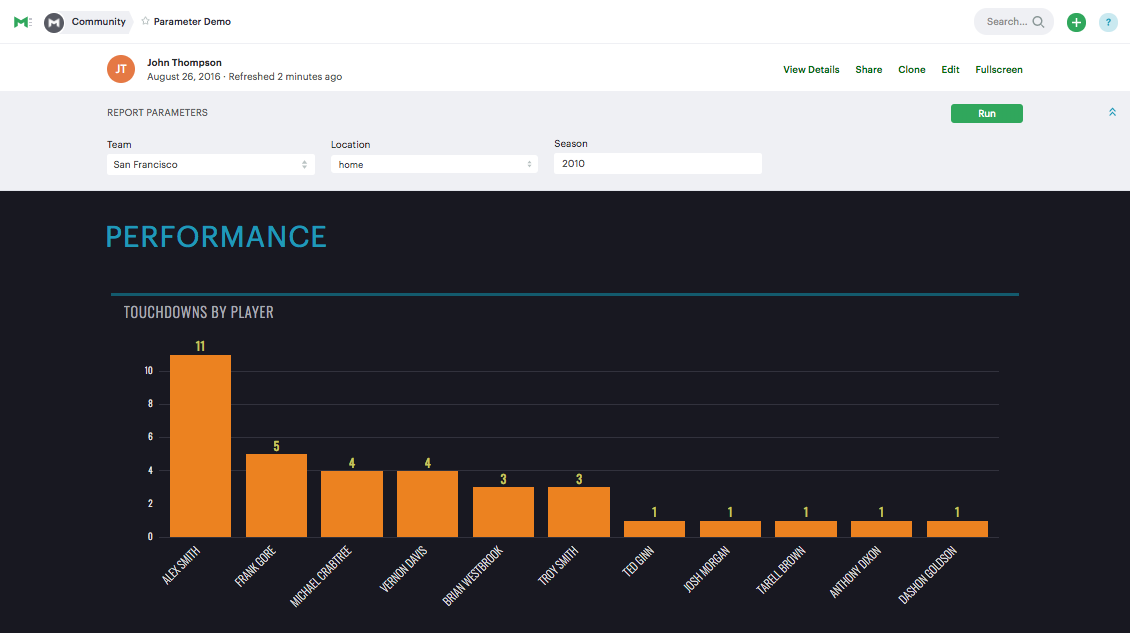The height and width of the screenshot is (633, 1130).
Task: Click the DASHON GOLDSON axis label
Action: click(x=927, y=575)
